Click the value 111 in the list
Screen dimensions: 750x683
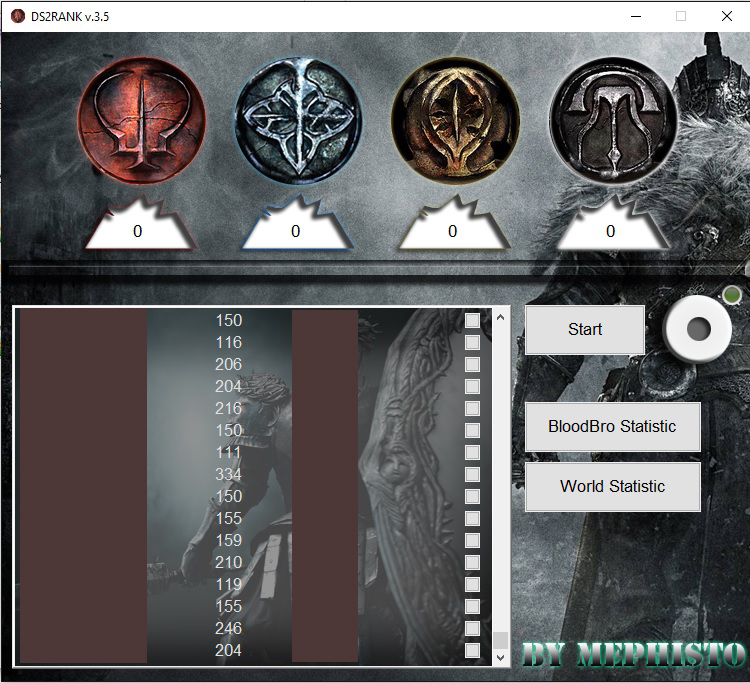pyautogui.click(x=229, y=452)
